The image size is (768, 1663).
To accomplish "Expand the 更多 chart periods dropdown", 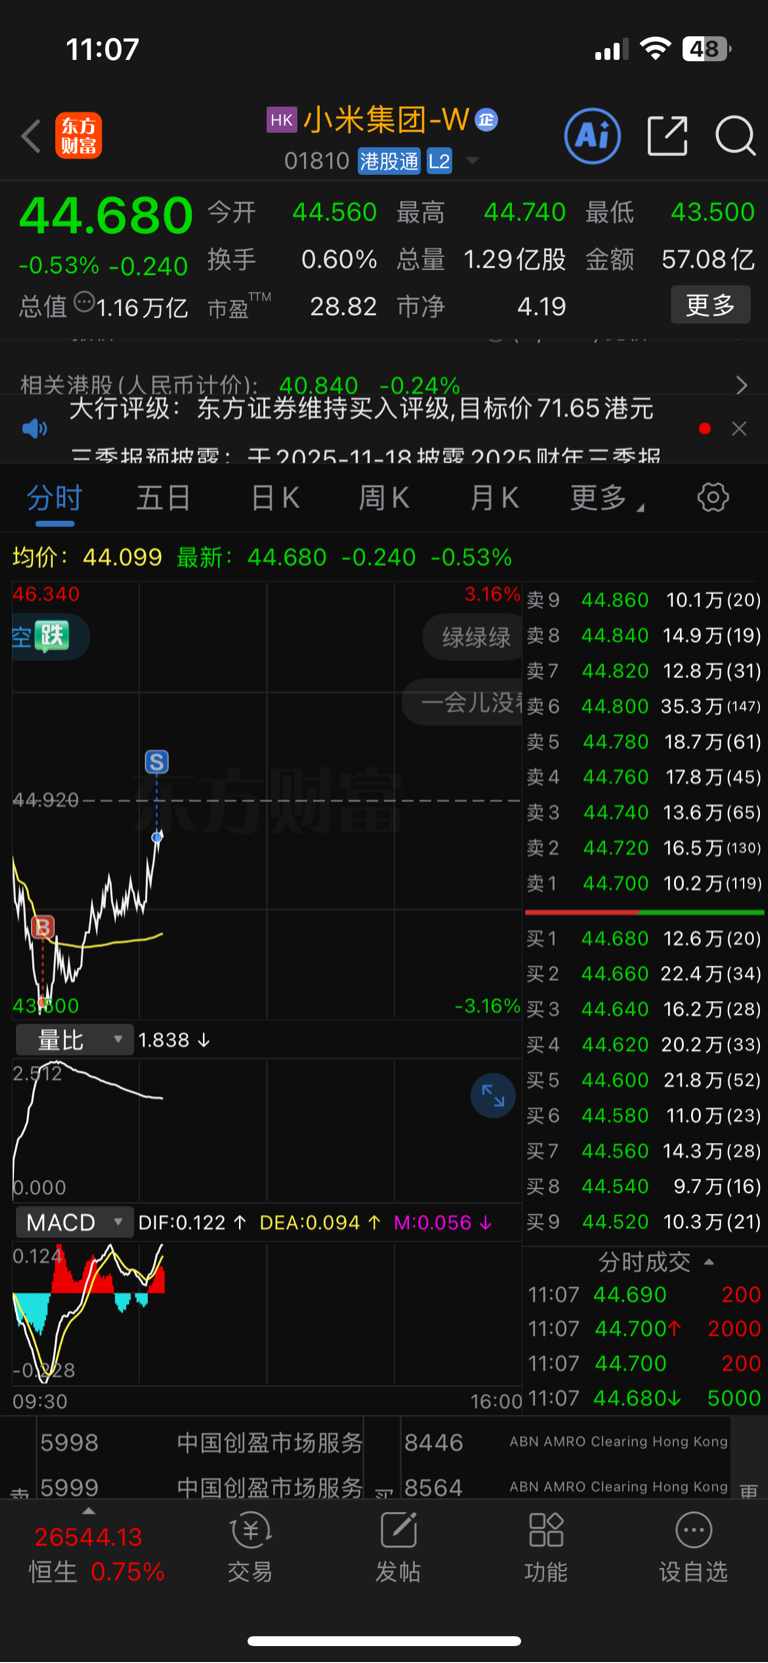I will click(606, 498).
